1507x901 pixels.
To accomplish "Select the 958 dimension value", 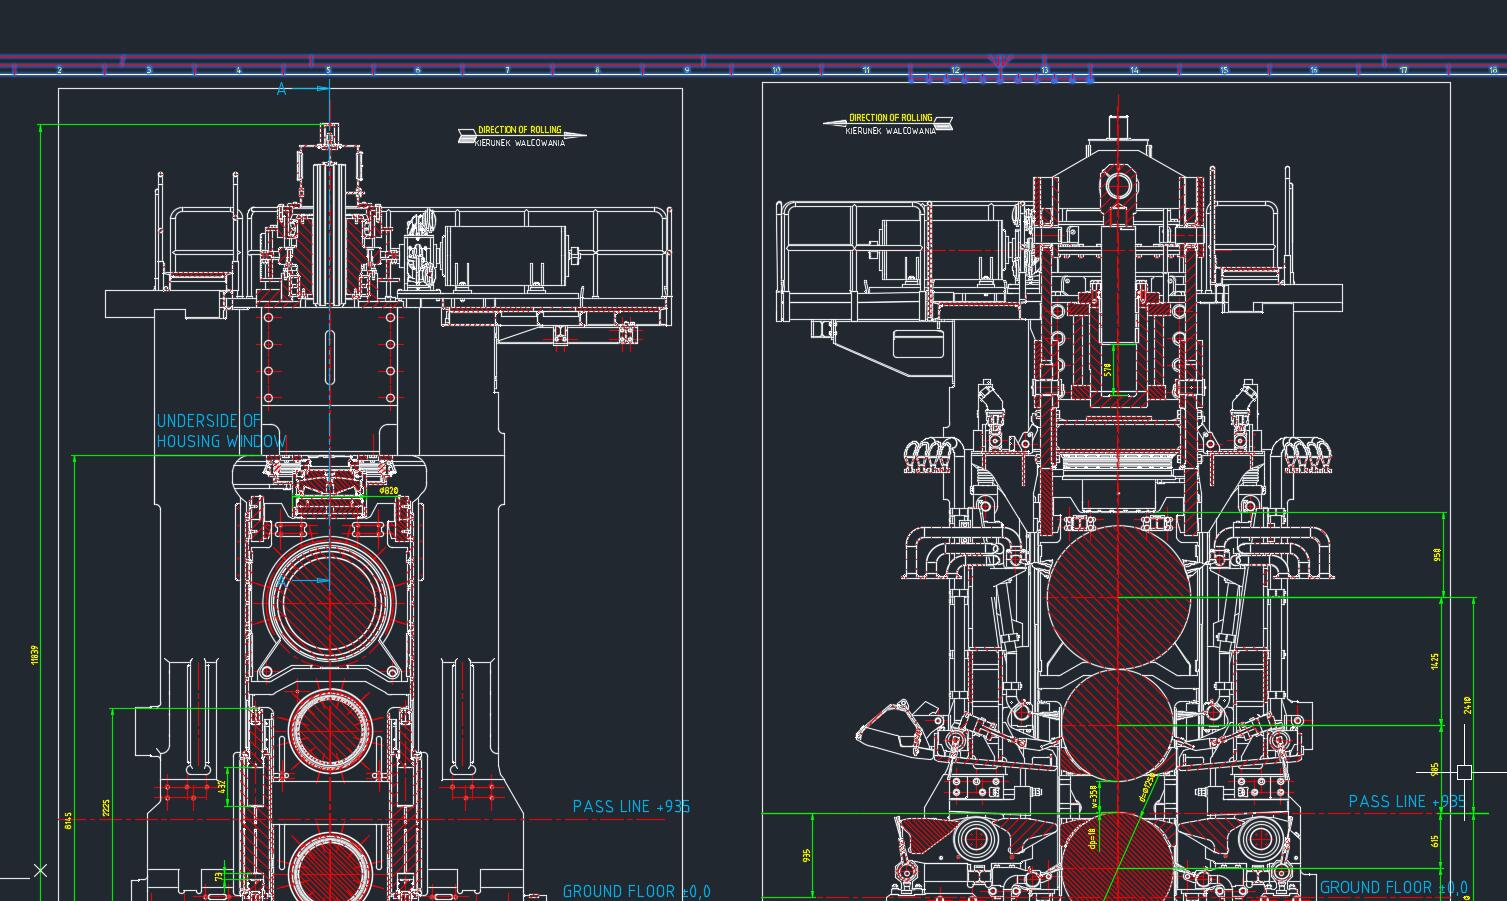I will 1437,554.
